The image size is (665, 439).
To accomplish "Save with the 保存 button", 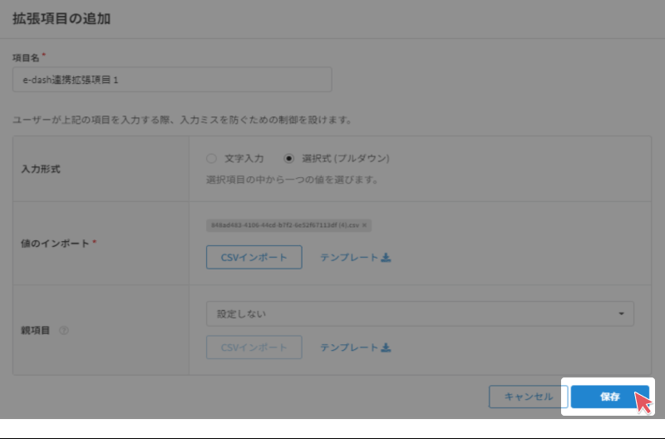I will pyautogui.click(x=610, y=397).
